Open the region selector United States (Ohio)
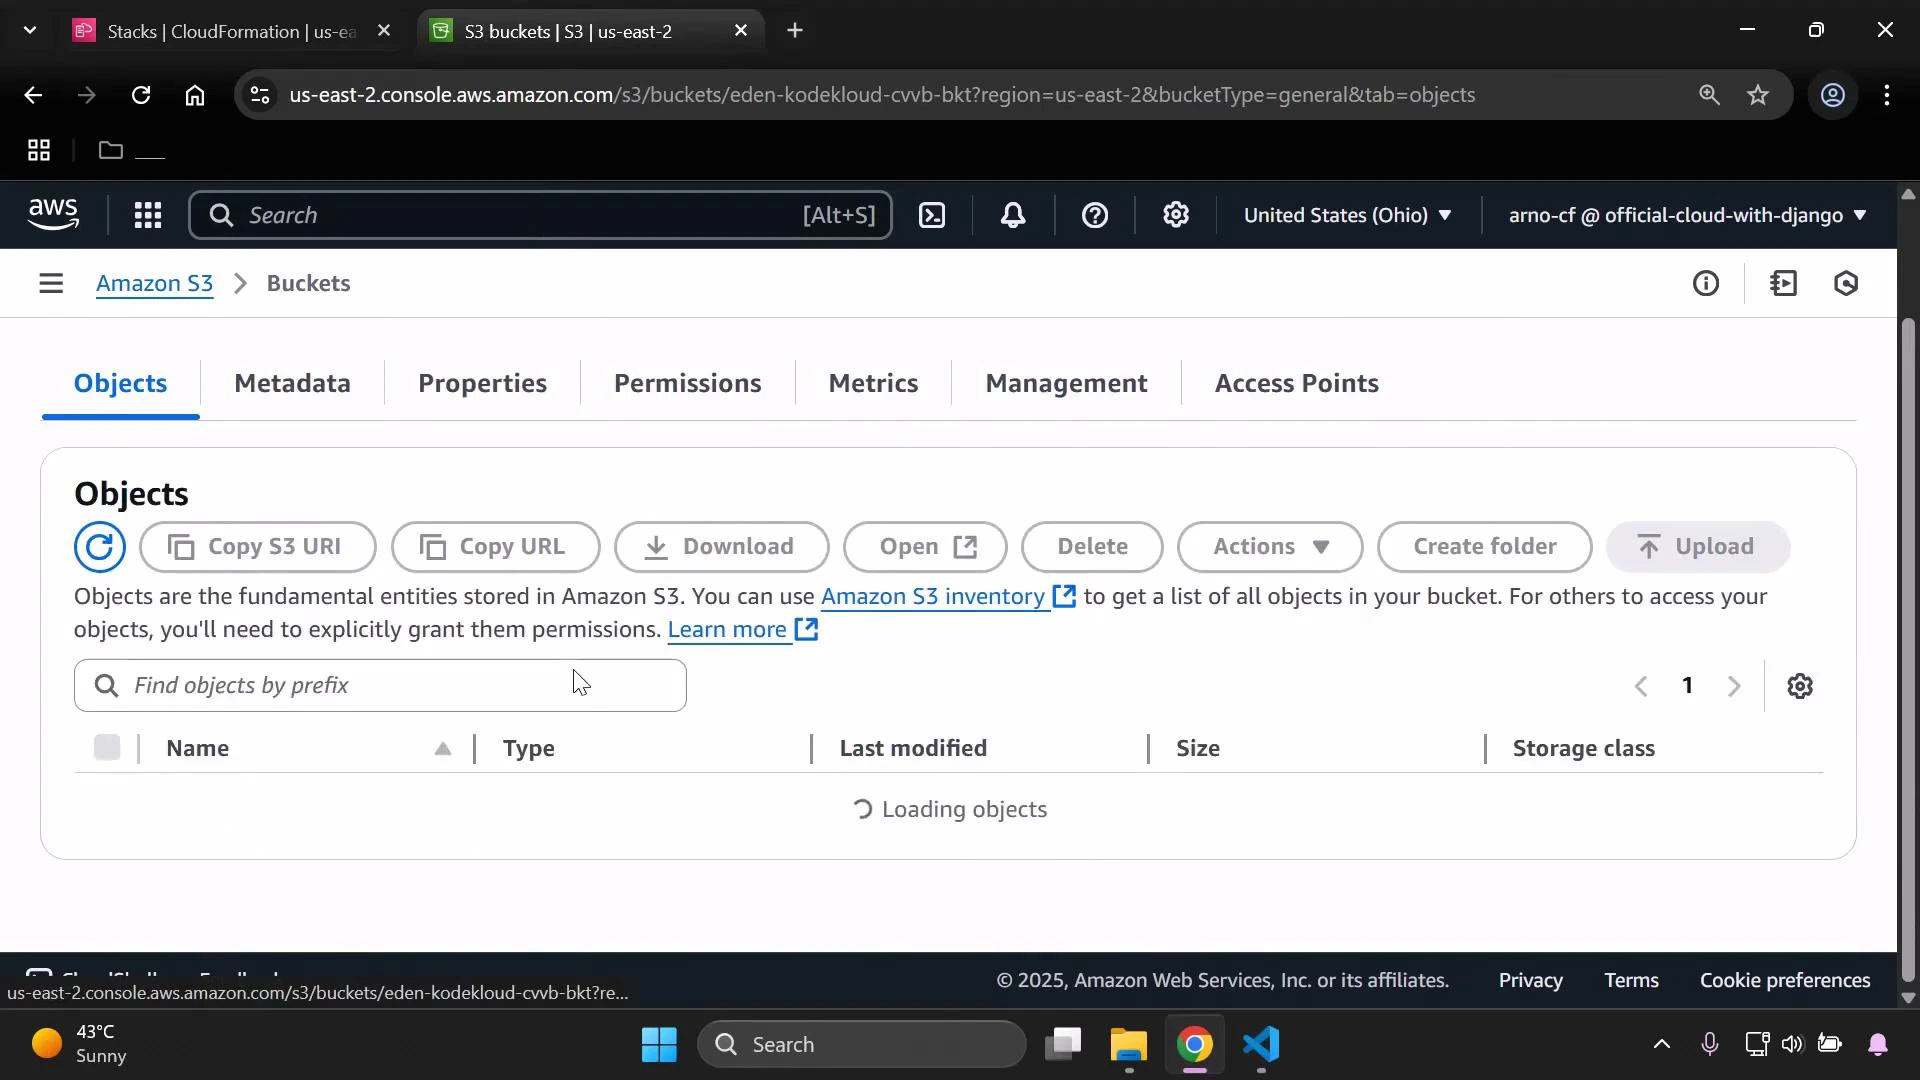 [1347, 215]
